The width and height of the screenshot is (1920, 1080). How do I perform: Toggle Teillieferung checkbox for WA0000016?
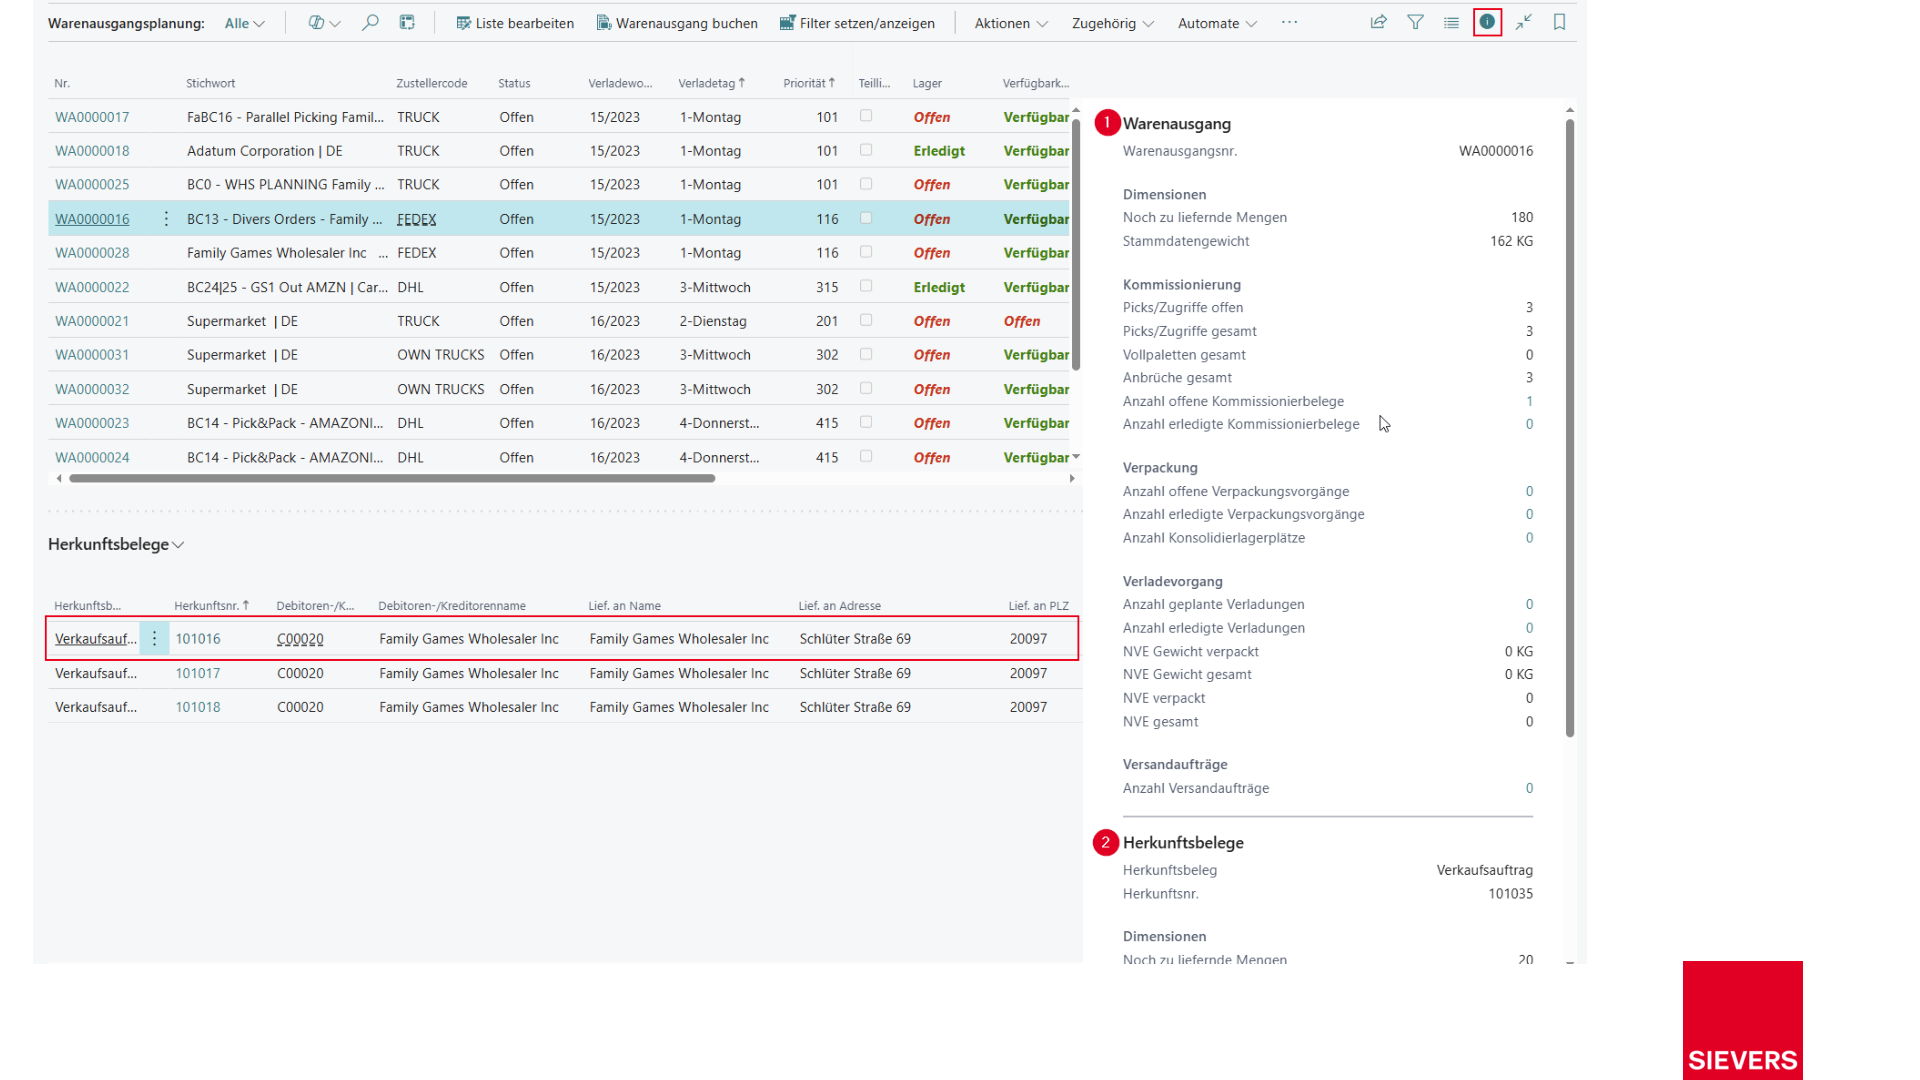tap(866, 218)
